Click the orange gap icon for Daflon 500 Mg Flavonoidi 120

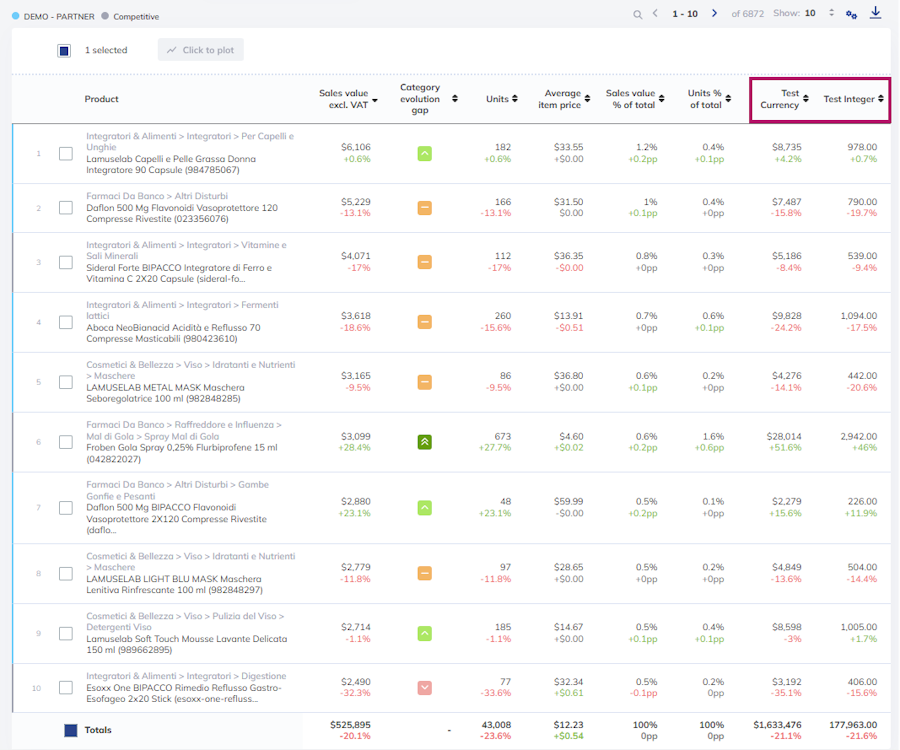tap(424, 208)
